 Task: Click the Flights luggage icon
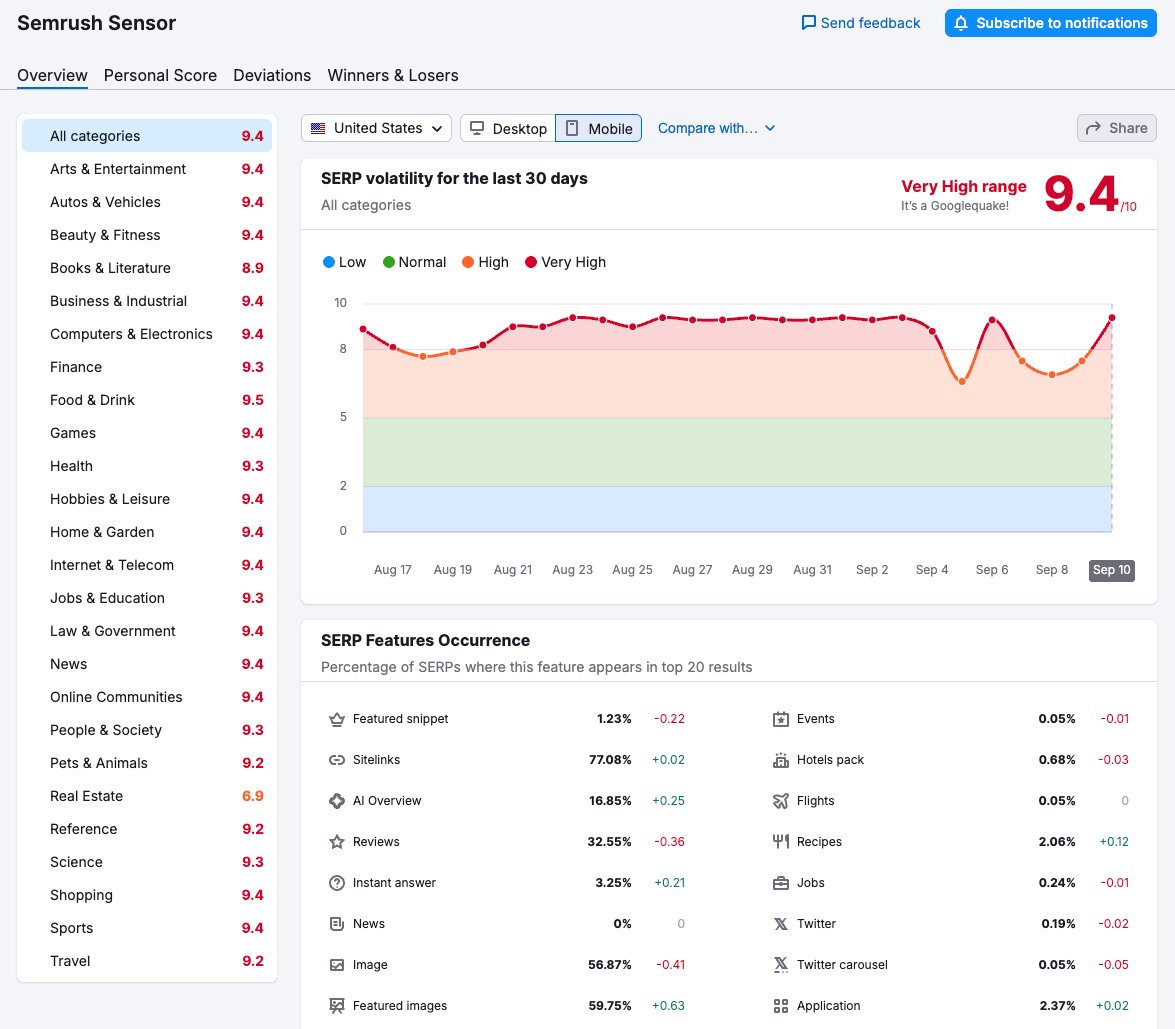pos(780,800)
